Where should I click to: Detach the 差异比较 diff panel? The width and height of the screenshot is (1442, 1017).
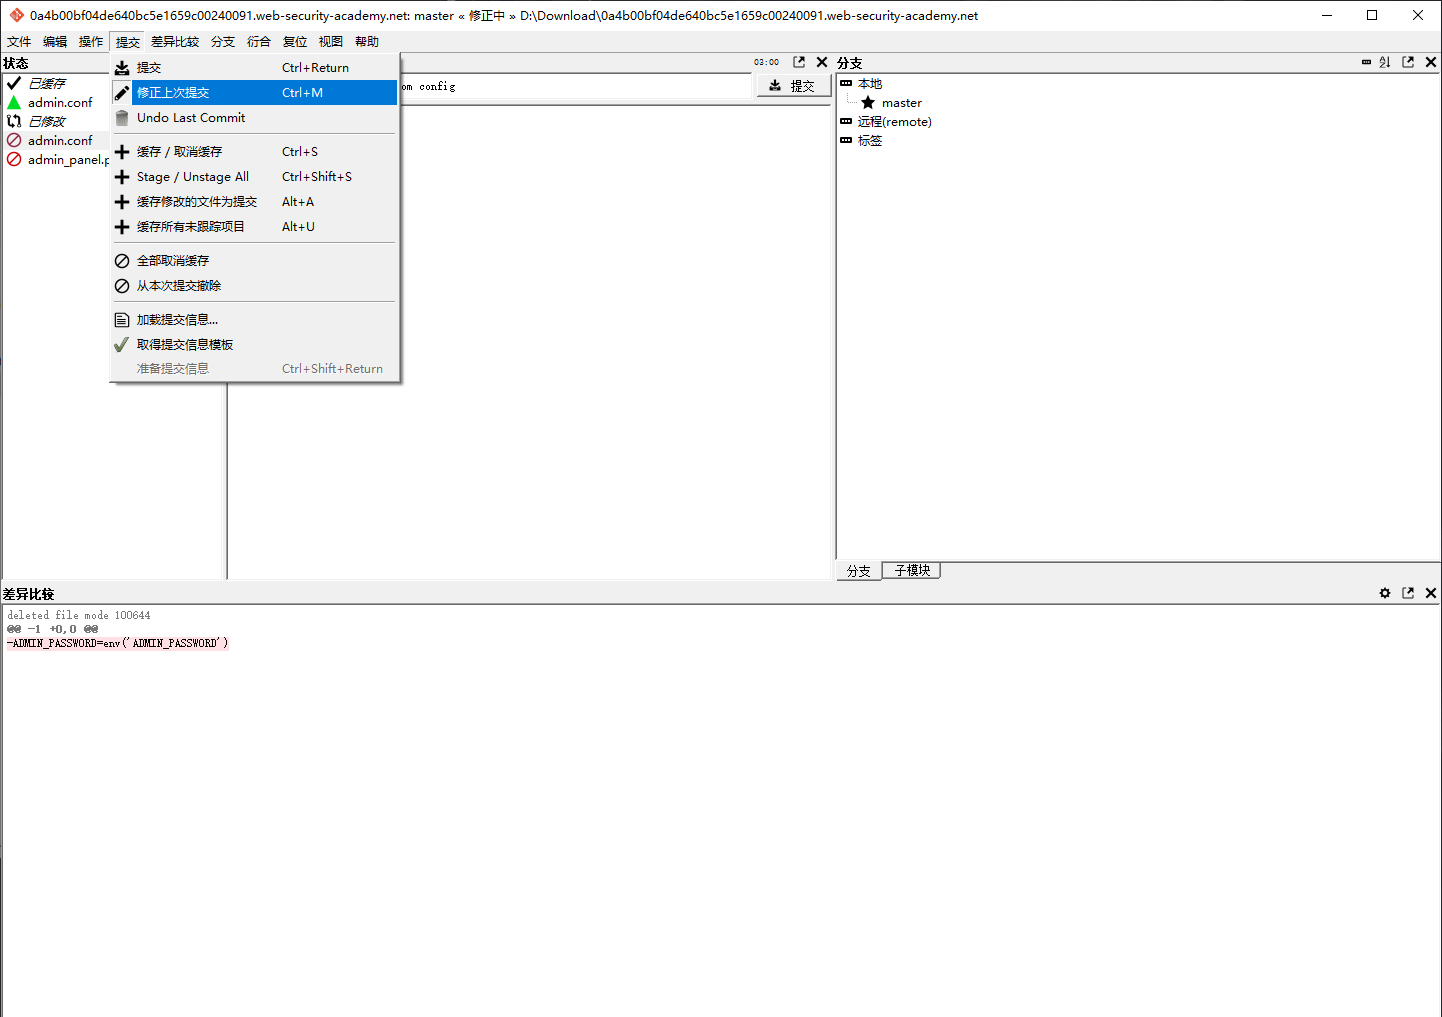[1408, 593]
